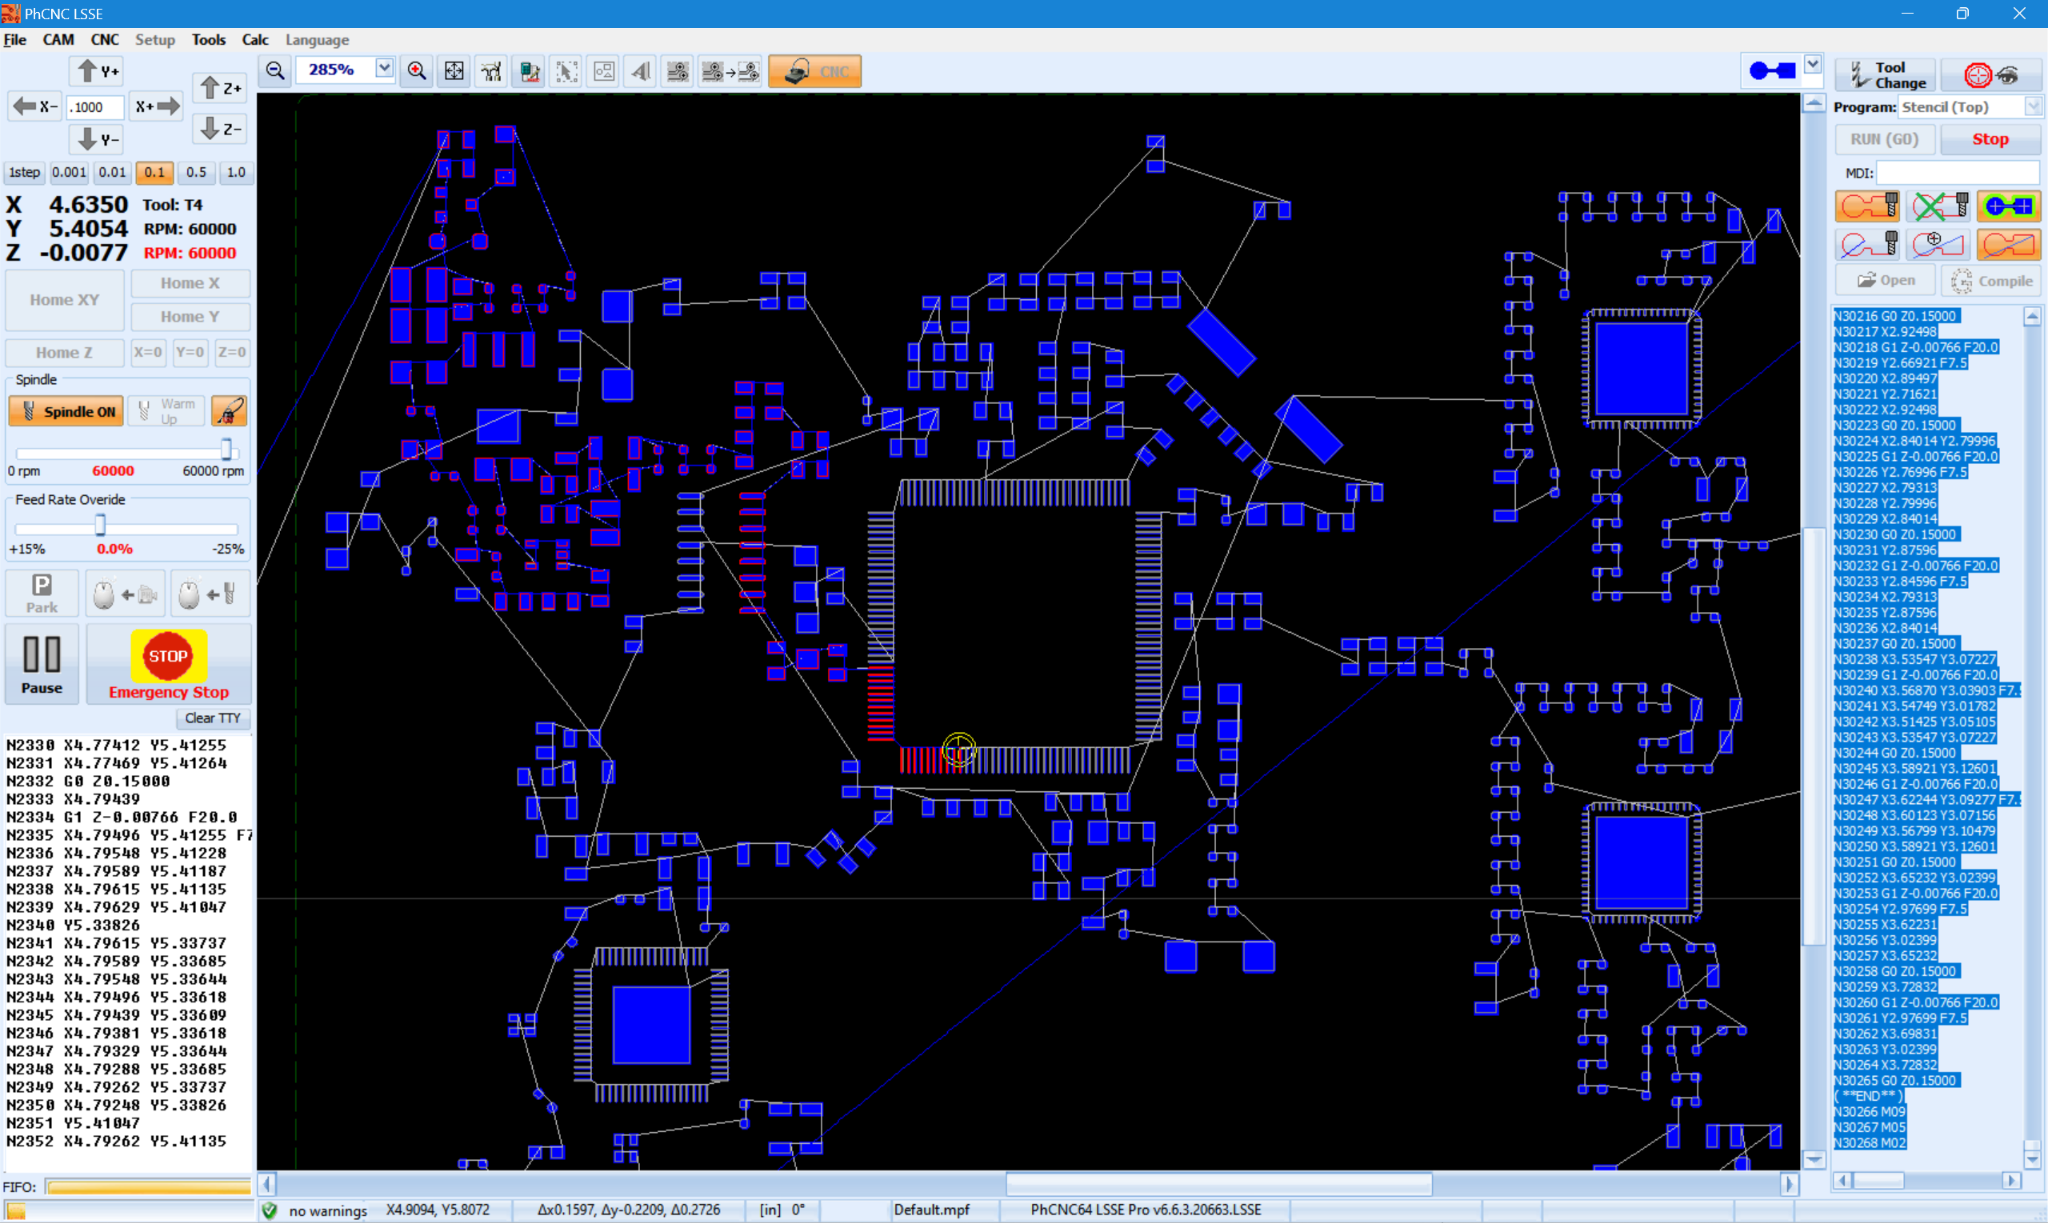Click the Feed Rate Override slider handle
The width and height of the screenshot is (2048, 1223).
coord(100,525)
